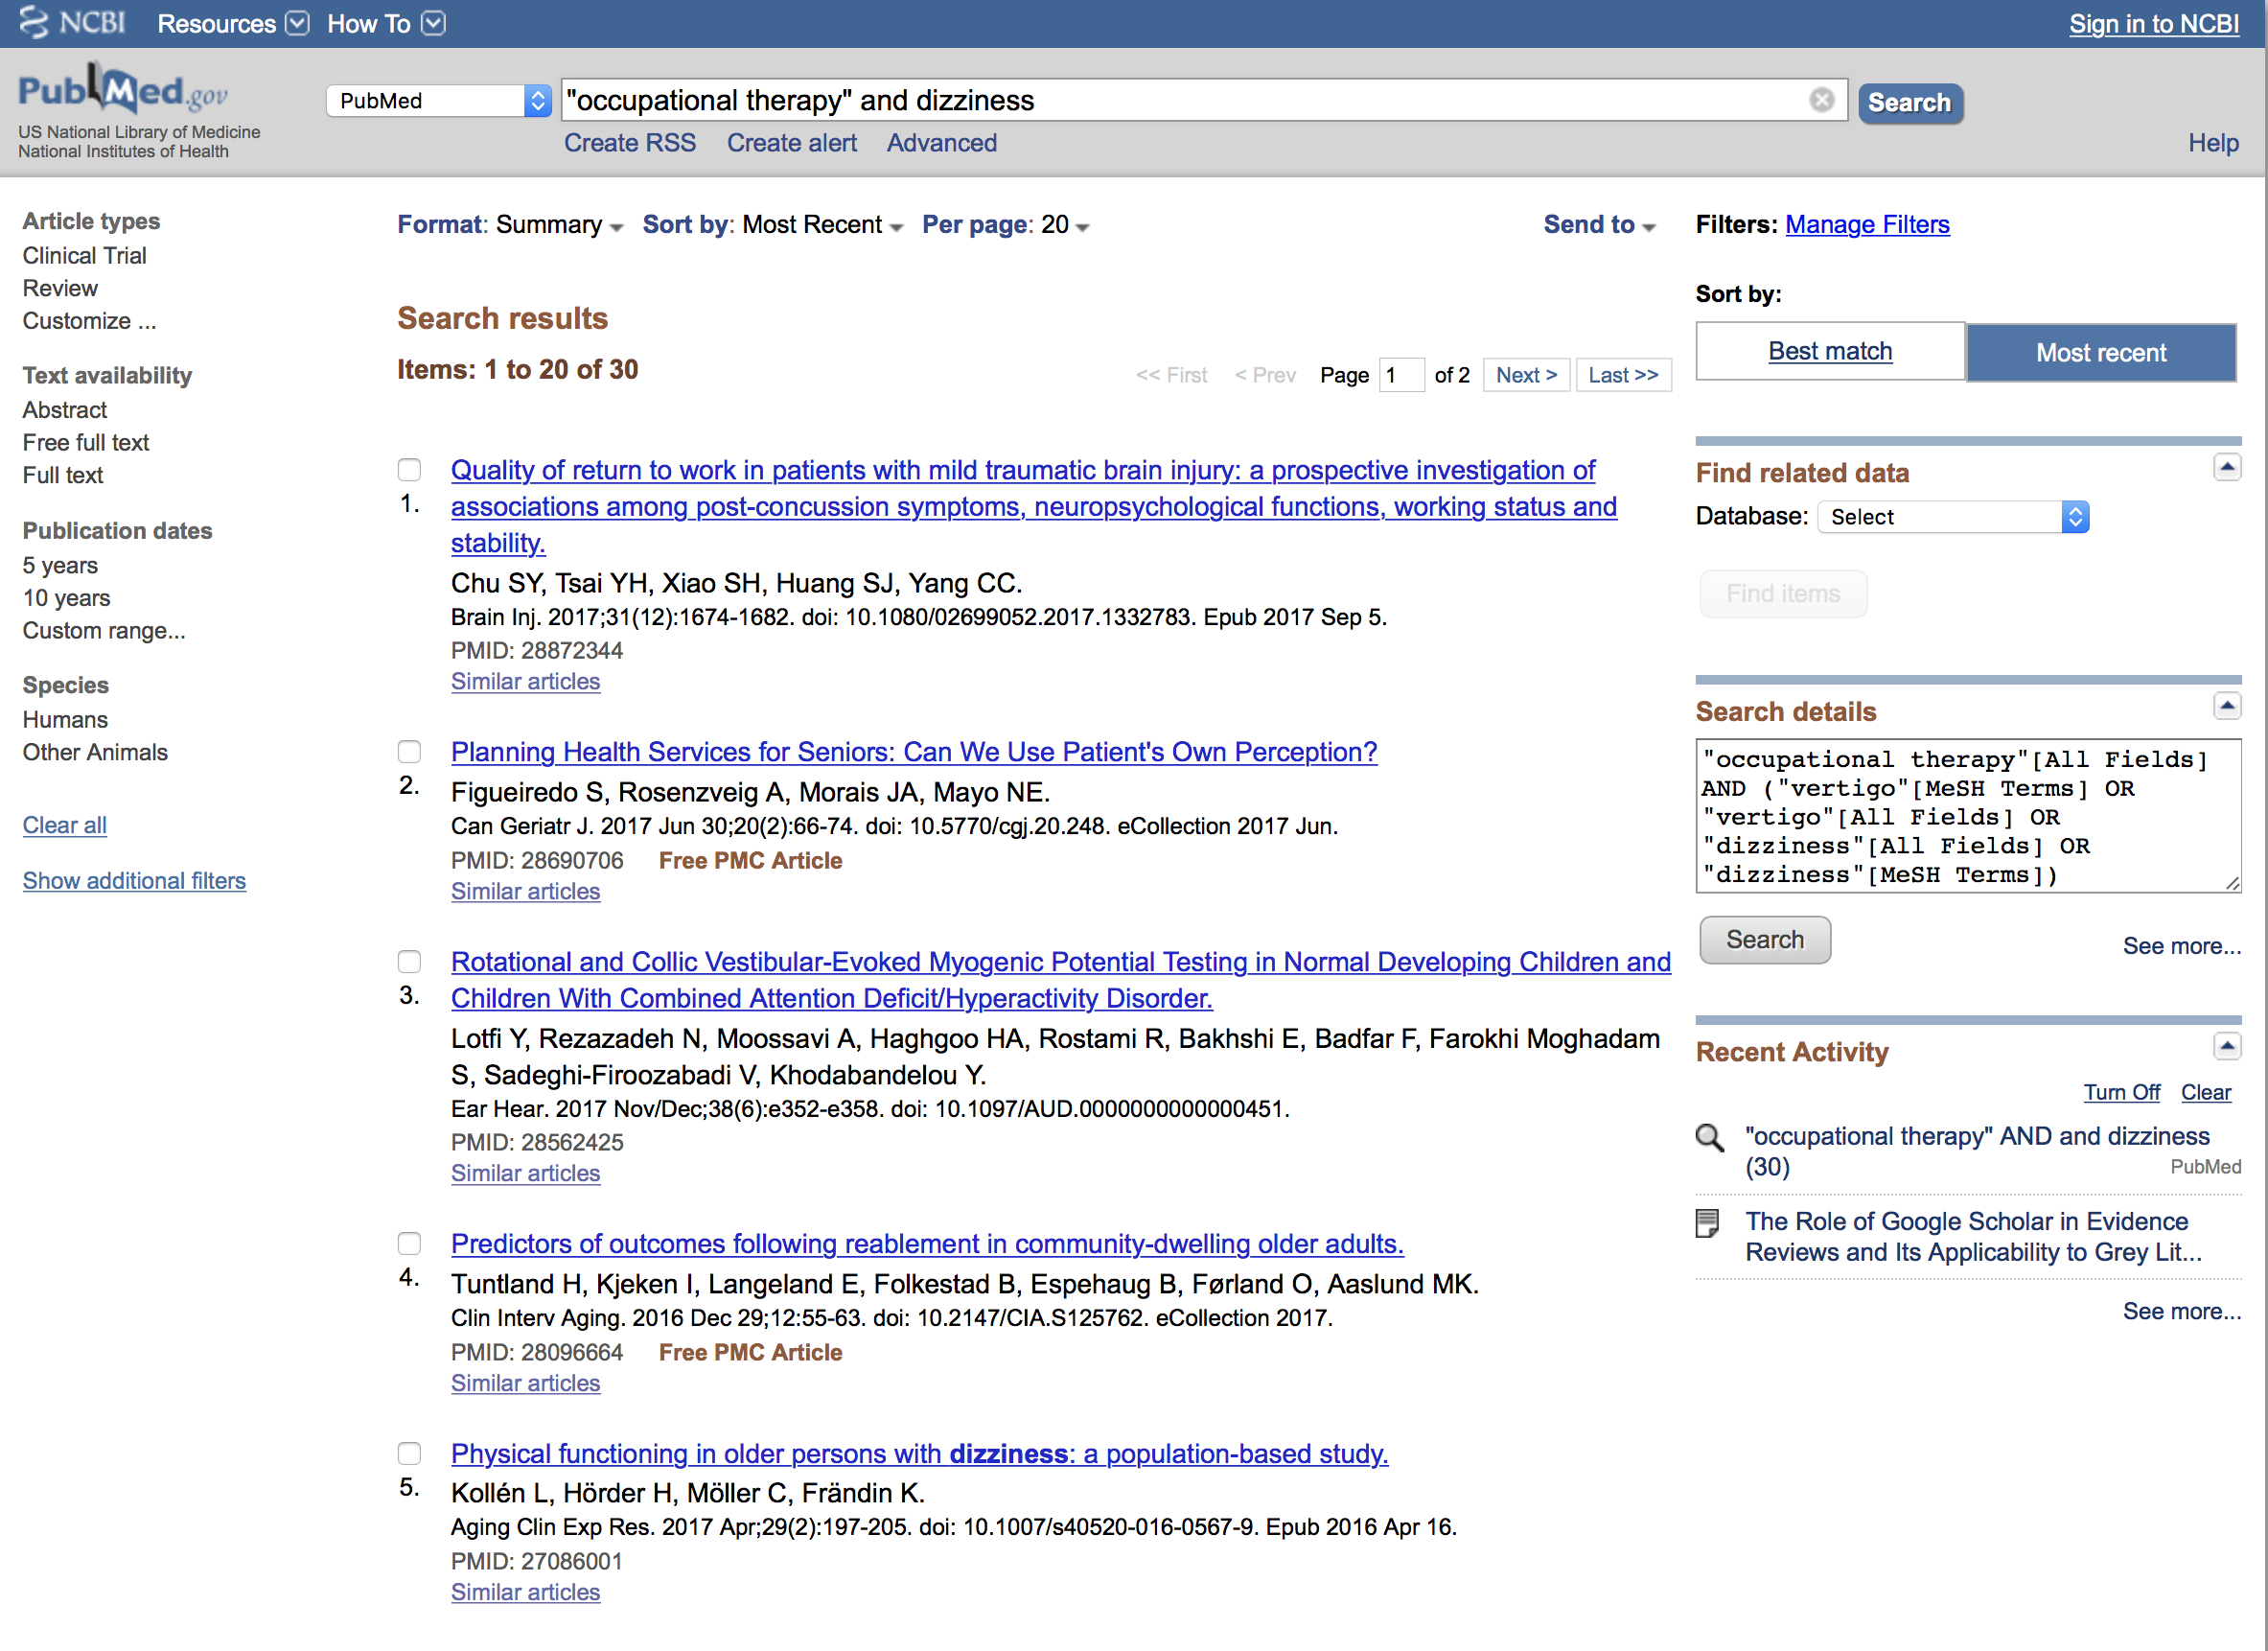Open the Find related data Database select
This screenshot has width=2268, height=1651.
(x=1952, y=517)
